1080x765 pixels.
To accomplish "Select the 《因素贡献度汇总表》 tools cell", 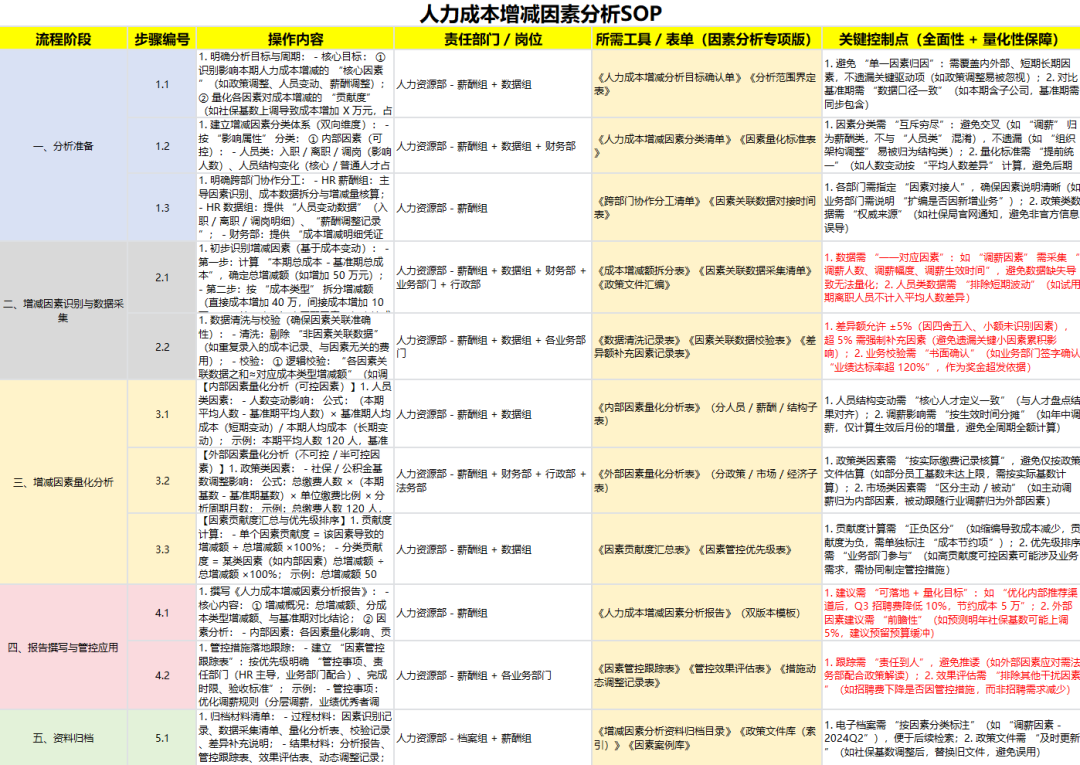I will [706, 549].
